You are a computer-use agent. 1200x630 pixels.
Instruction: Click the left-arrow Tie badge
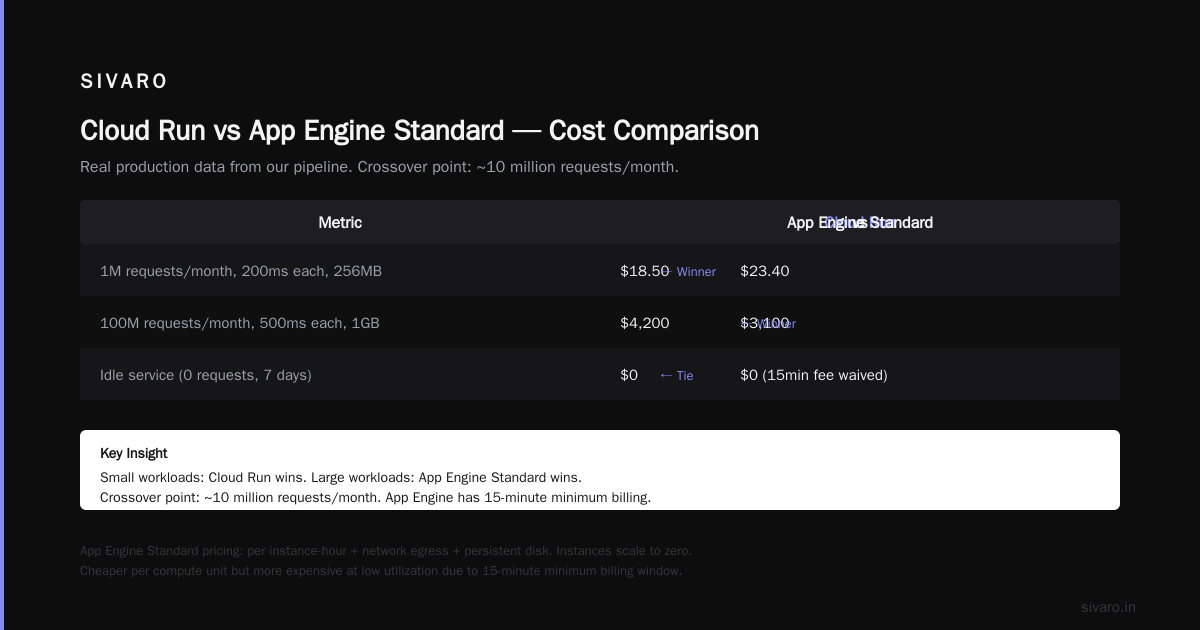pyautogui.click(x=677, y=376)
